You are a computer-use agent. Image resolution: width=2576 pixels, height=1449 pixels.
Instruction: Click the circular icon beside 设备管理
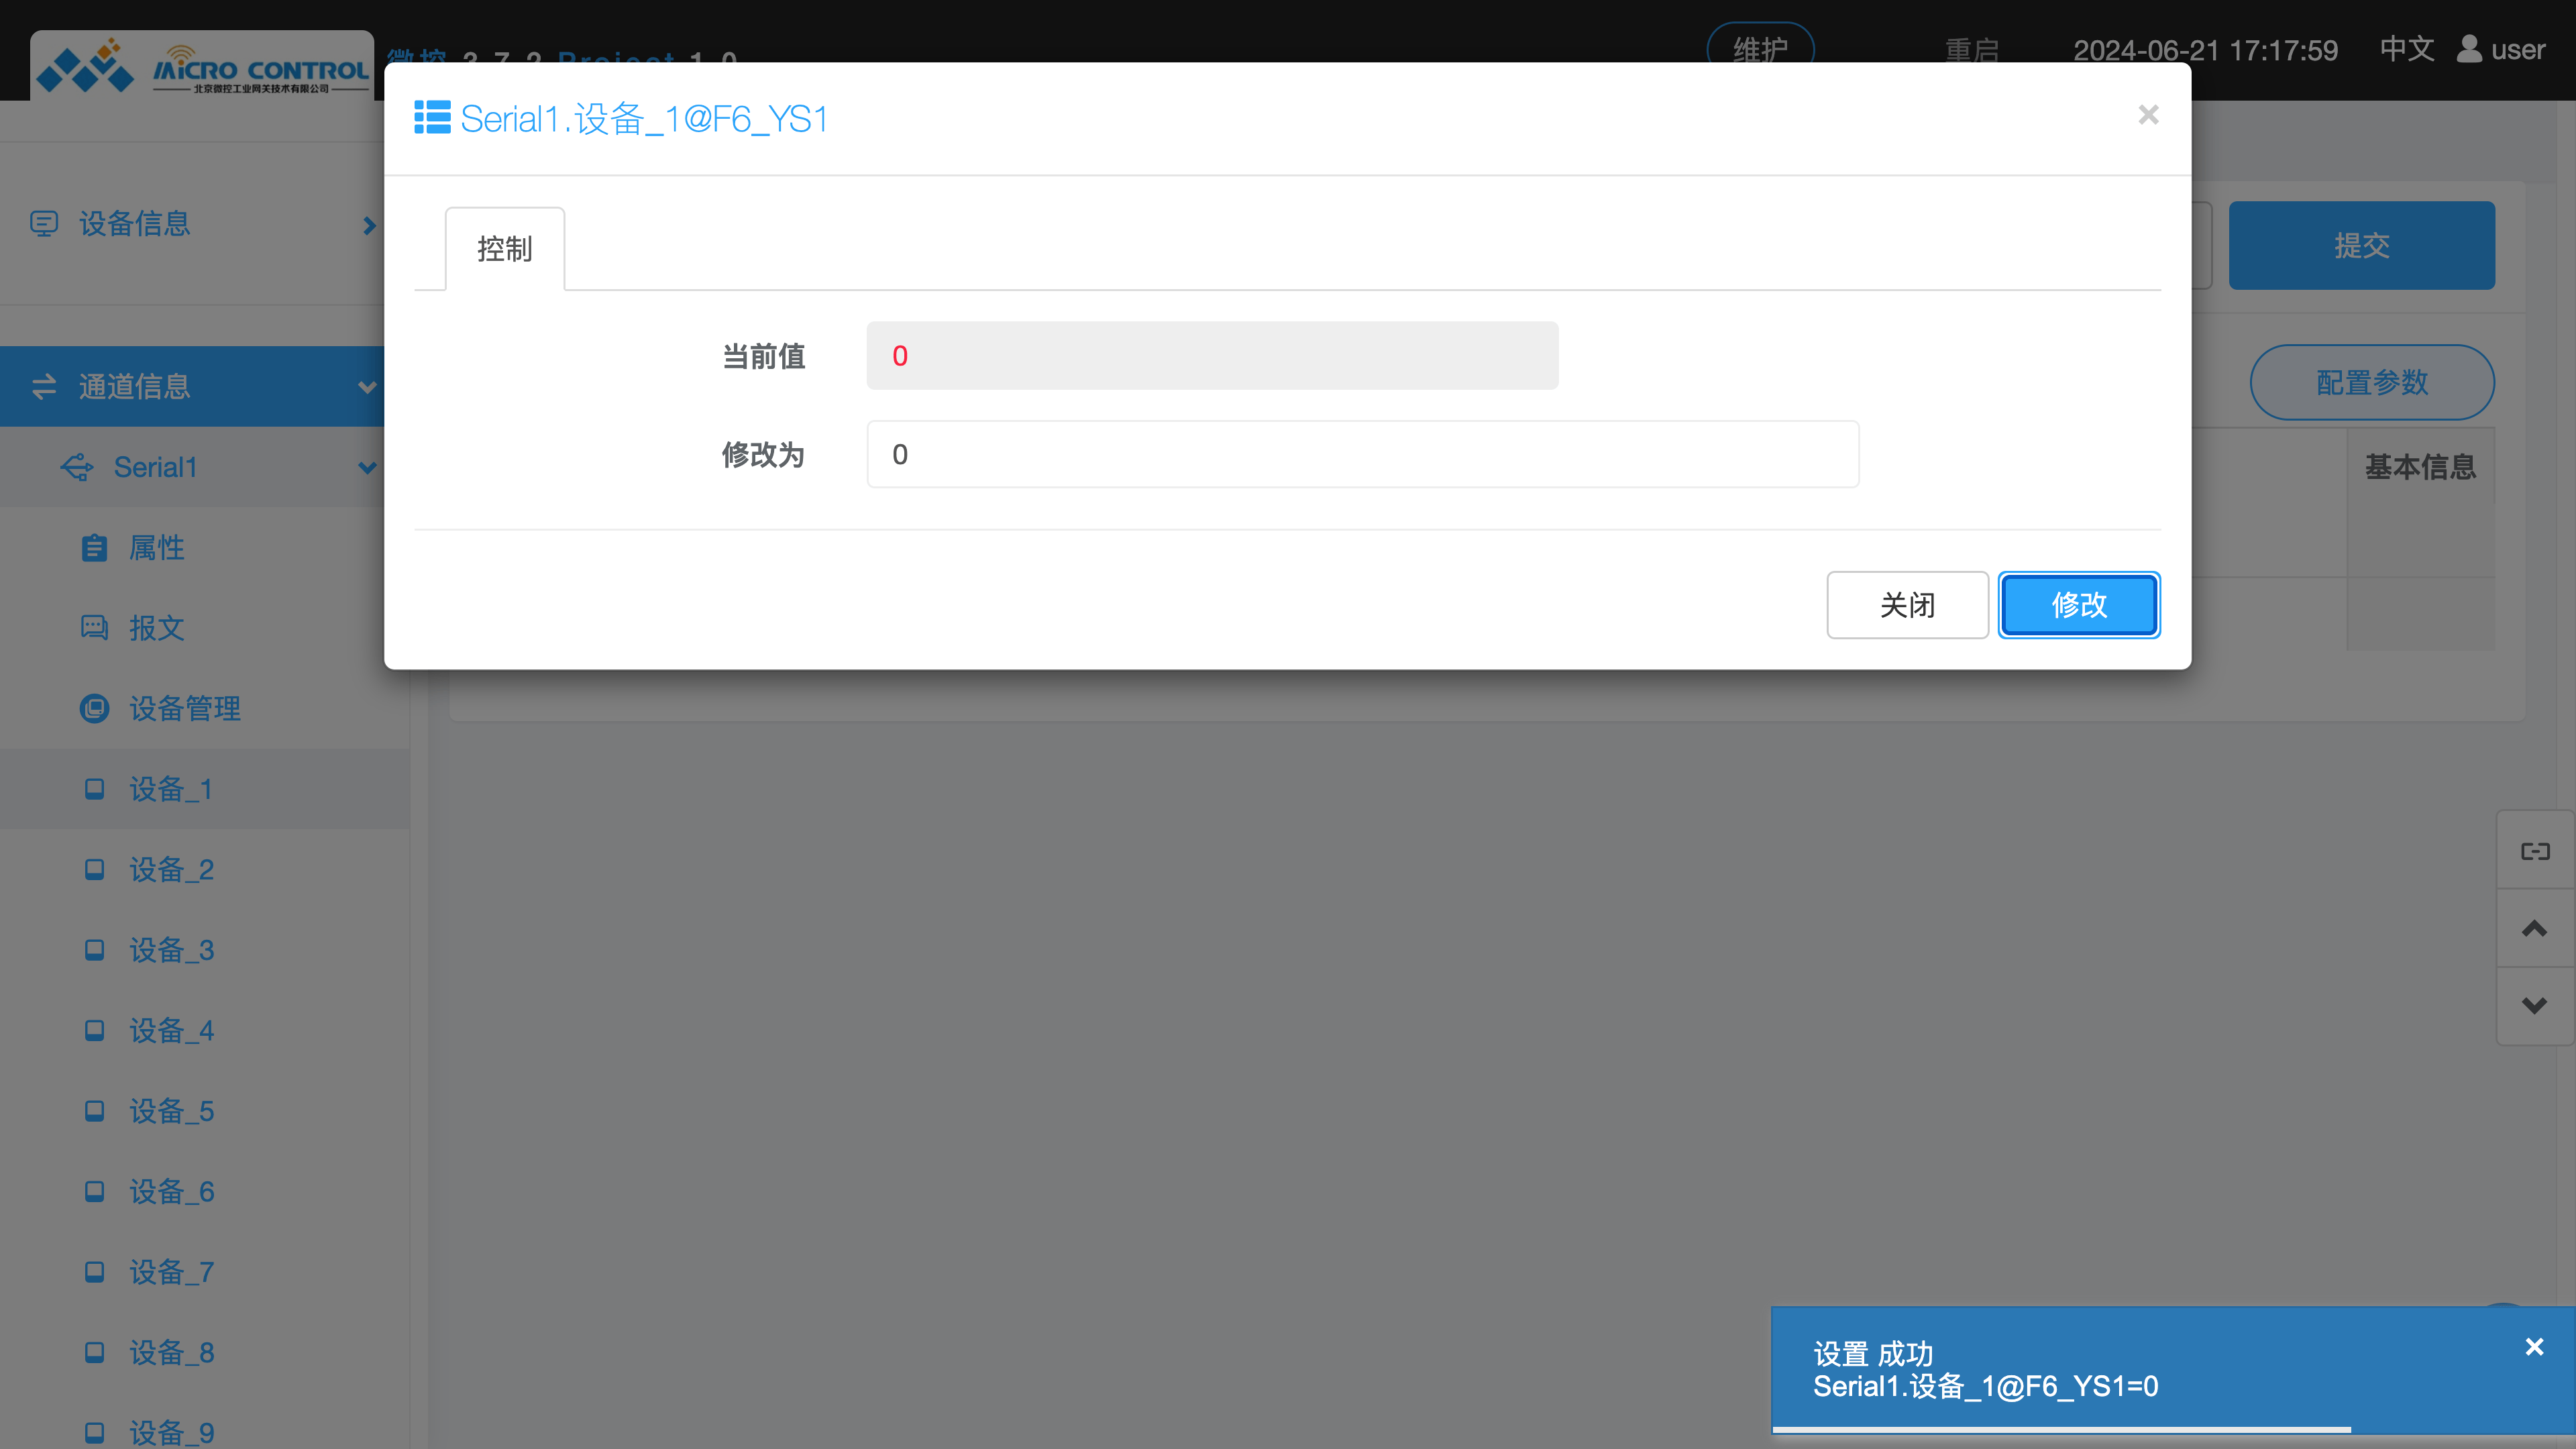[x=94, y=708]
